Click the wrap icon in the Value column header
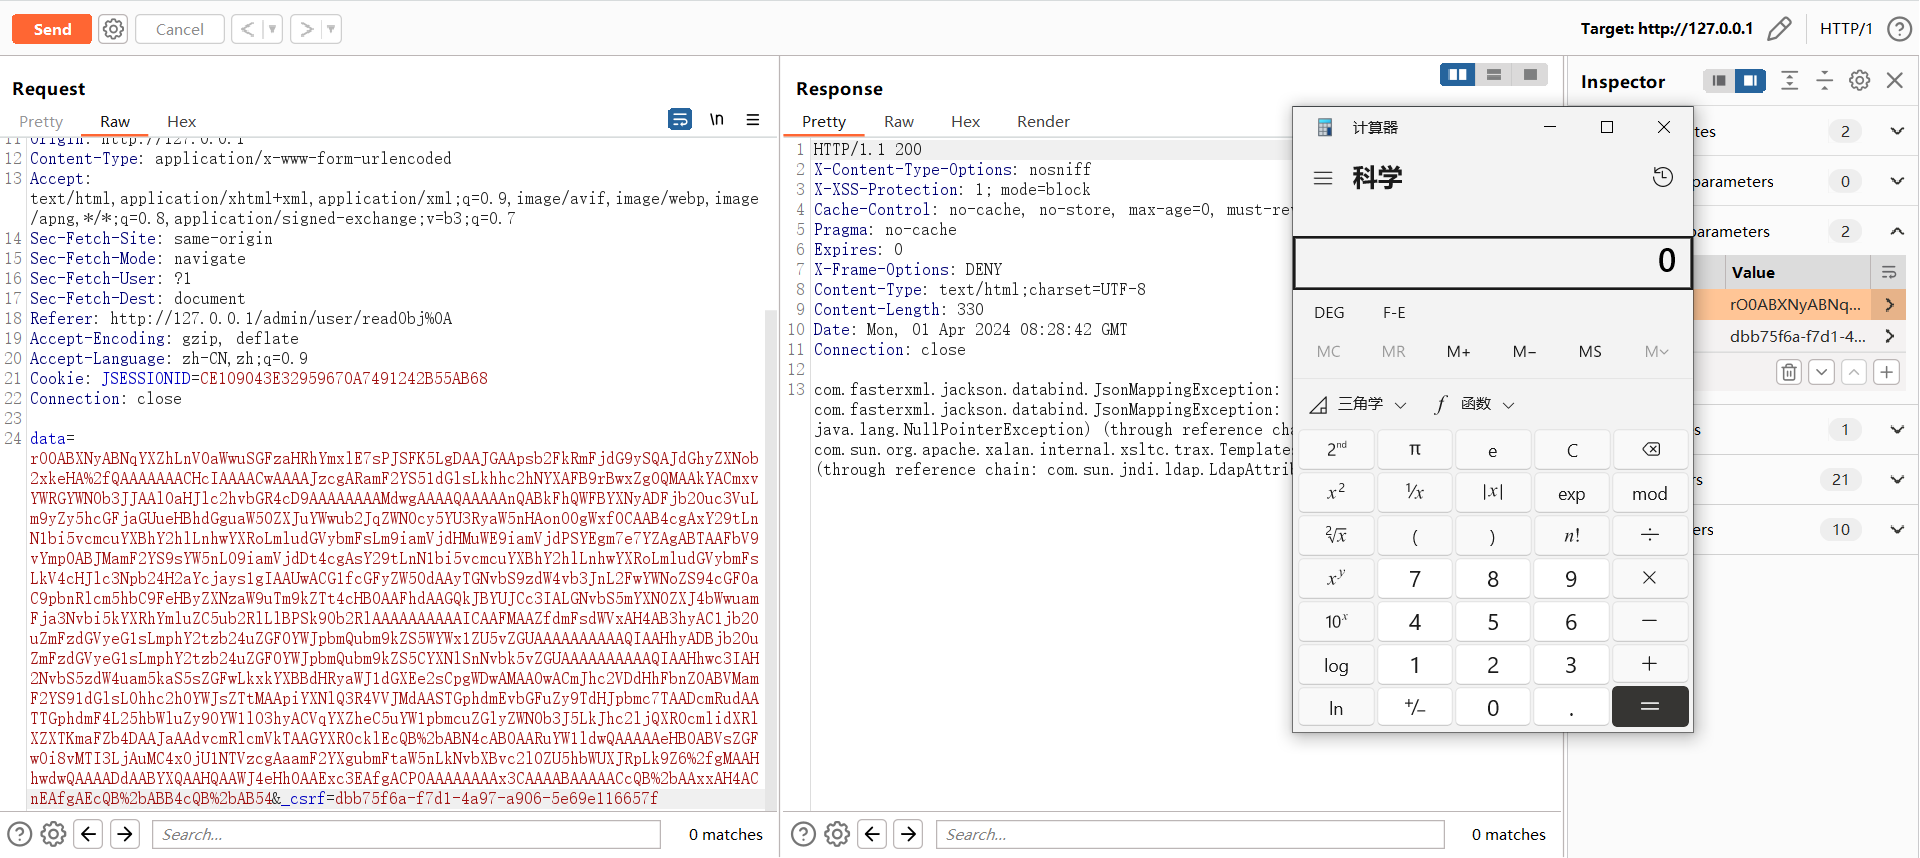This screenshot has width=1920, height=858. [1889, 272]
